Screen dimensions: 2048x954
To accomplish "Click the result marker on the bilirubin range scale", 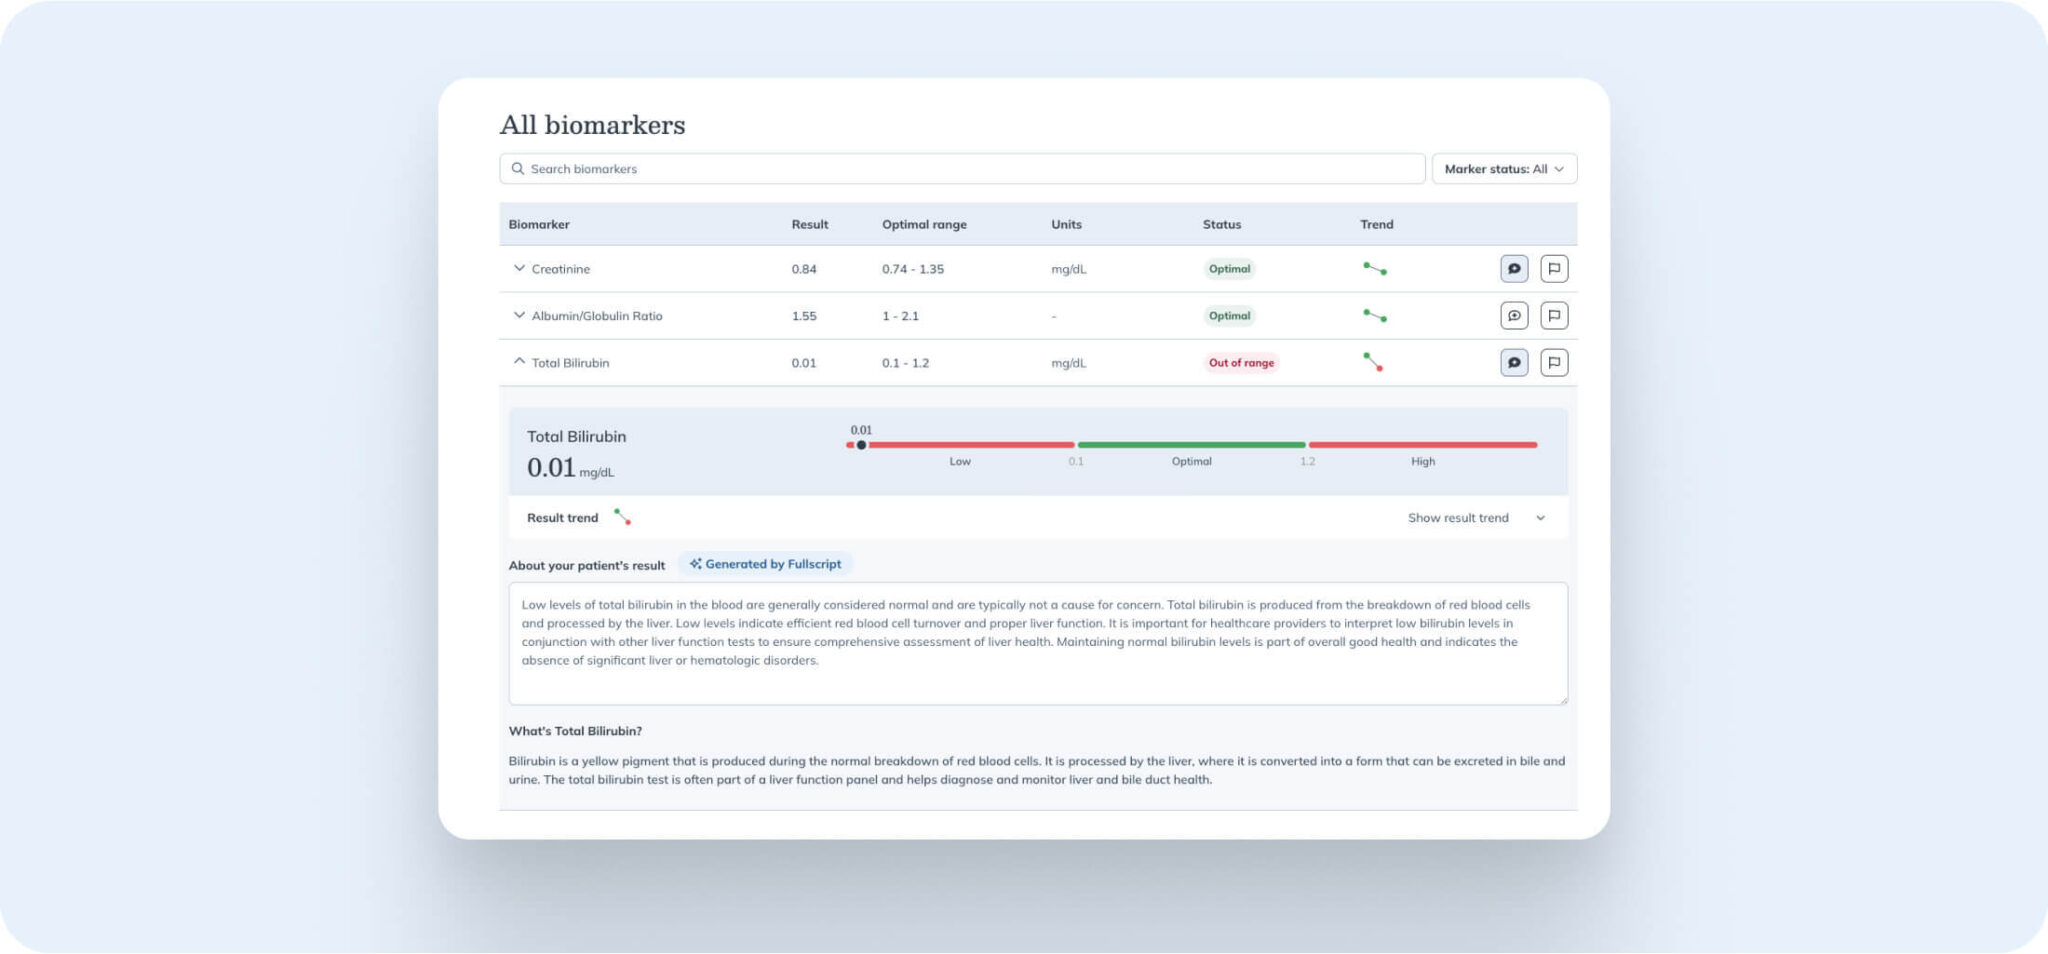I will 861,444.
